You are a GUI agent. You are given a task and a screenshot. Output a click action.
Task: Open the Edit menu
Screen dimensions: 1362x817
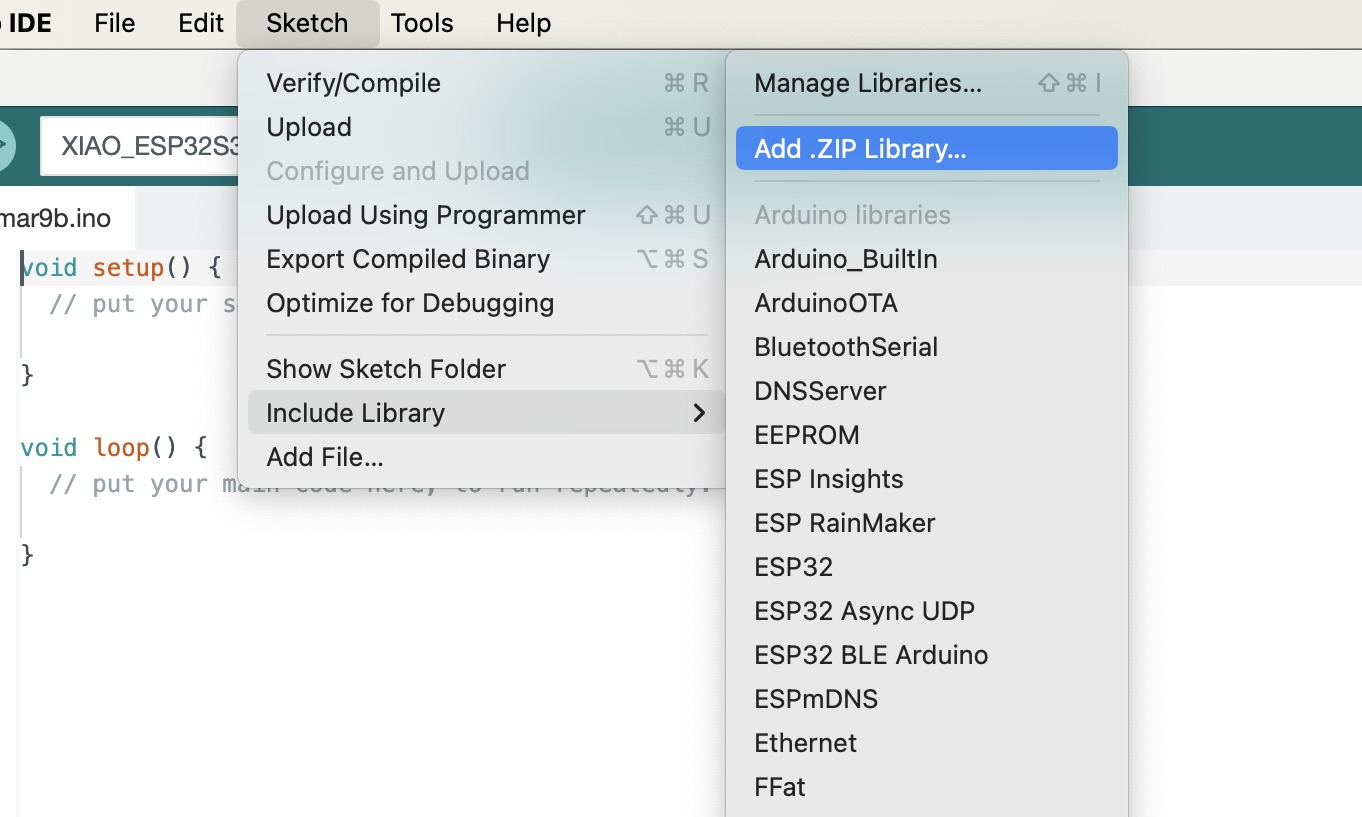[201, 23]
